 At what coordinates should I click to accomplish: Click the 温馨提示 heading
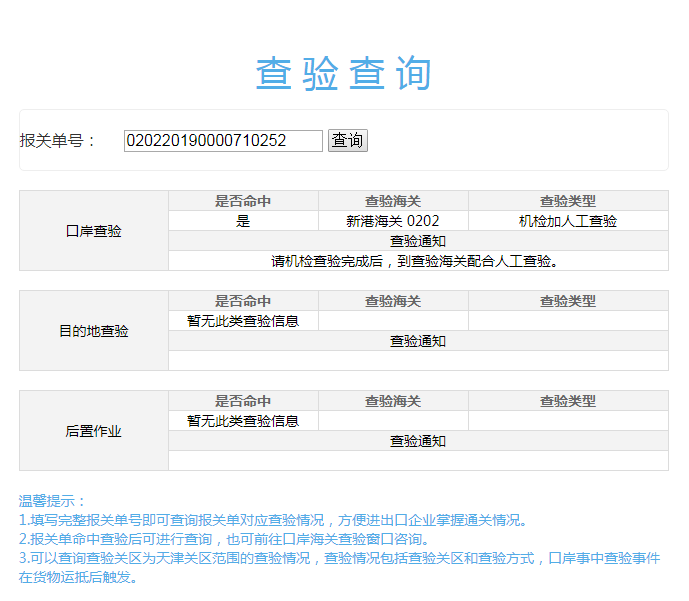51,501
